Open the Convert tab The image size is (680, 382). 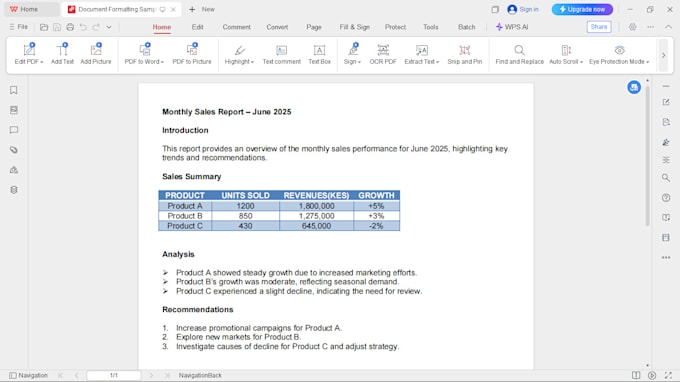pos(277,27)
